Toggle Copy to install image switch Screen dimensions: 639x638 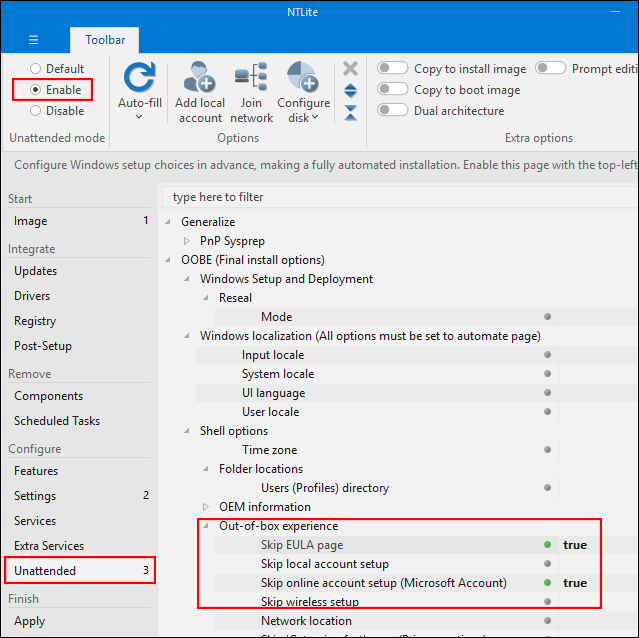tap(392, 69)
